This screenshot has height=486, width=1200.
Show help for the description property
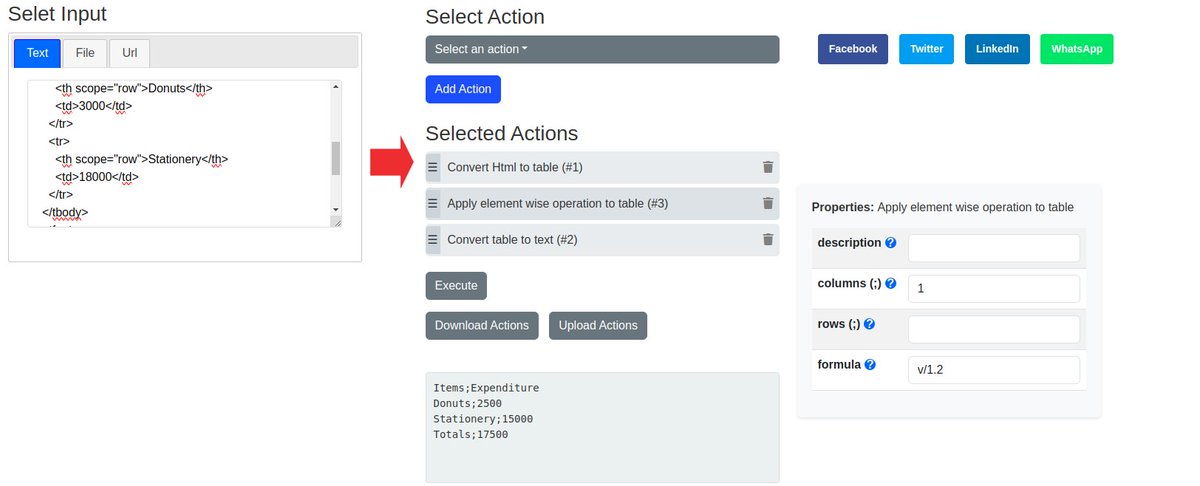pos(891,243)
